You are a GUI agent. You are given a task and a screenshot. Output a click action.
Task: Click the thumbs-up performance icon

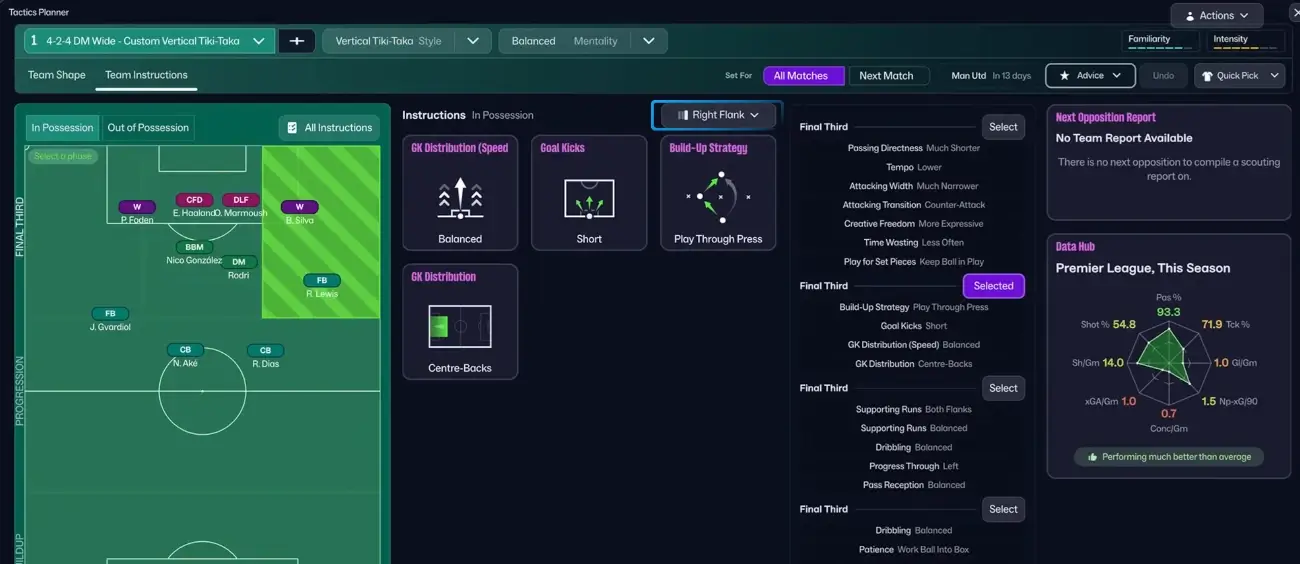pos(1093,457)
